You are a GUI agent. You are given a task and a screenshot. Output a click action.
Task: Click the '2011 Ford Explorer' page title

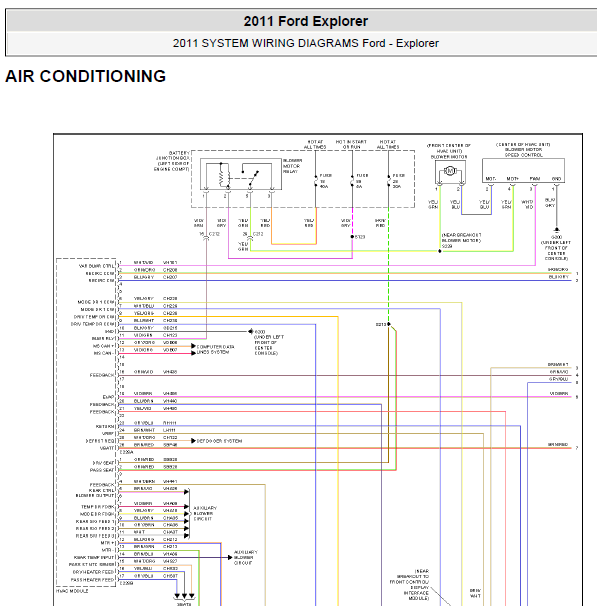coord(305,21)
